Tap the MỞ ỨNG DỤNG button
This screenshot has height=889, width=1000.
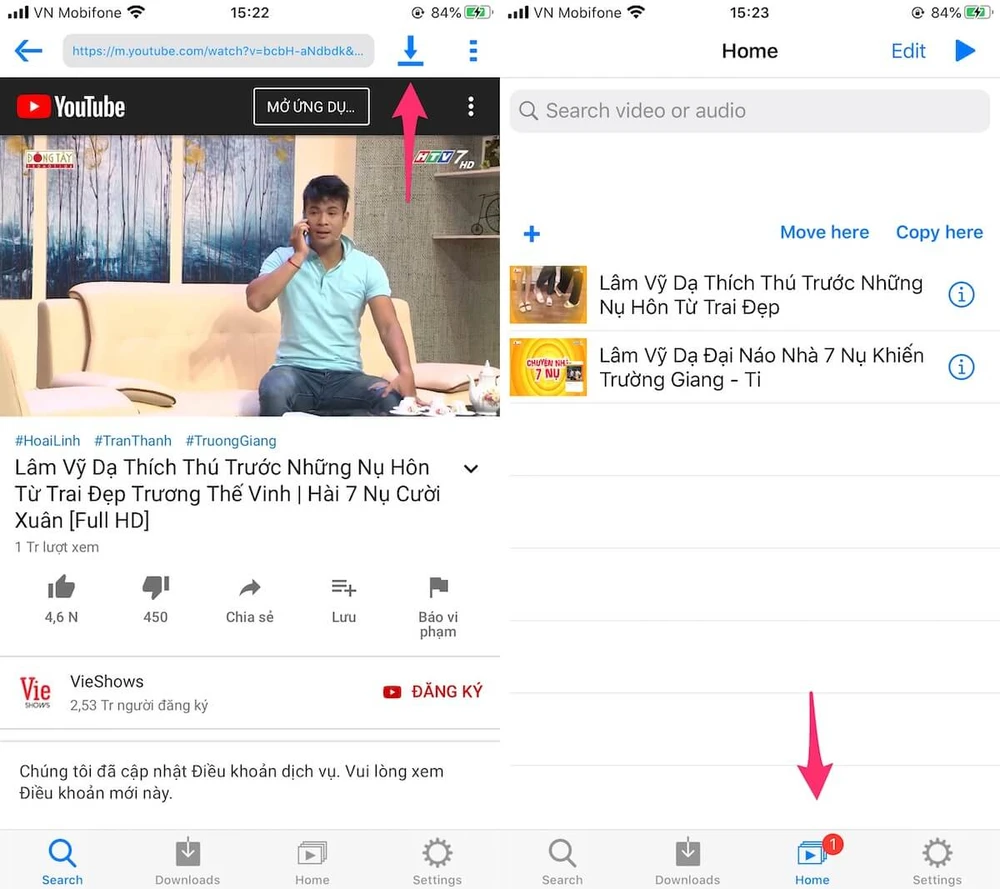tap(311, 106)
